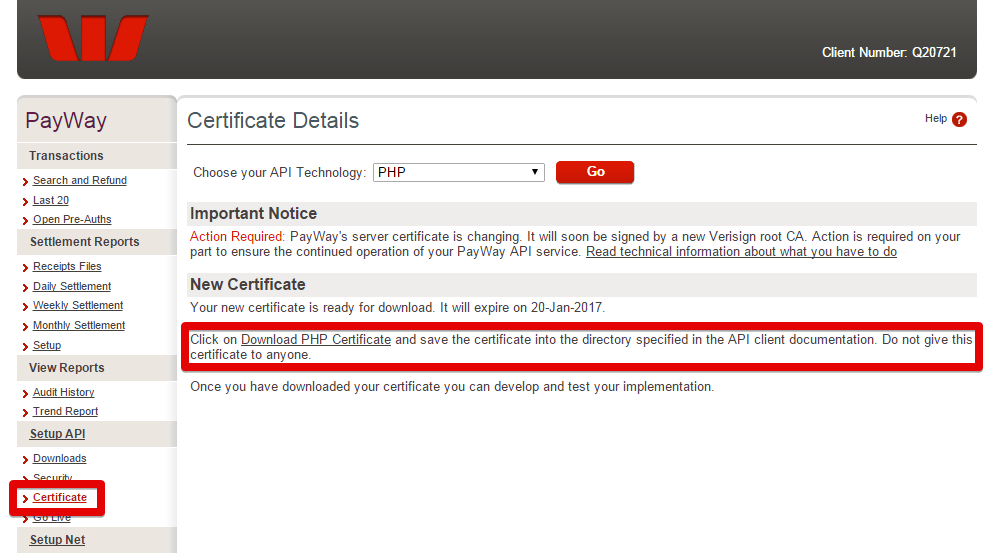Viewport: 991px width, 554px height.
Task: Click the red Help question mark icon
Action: pos(959,119)
